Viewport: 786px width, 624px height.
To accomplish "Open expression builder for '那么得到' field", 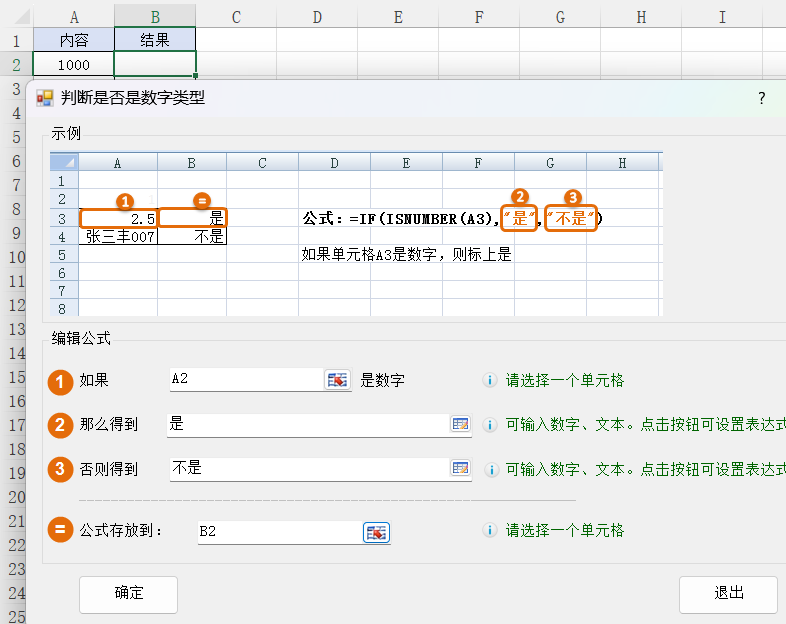I will tap(460, 424).
